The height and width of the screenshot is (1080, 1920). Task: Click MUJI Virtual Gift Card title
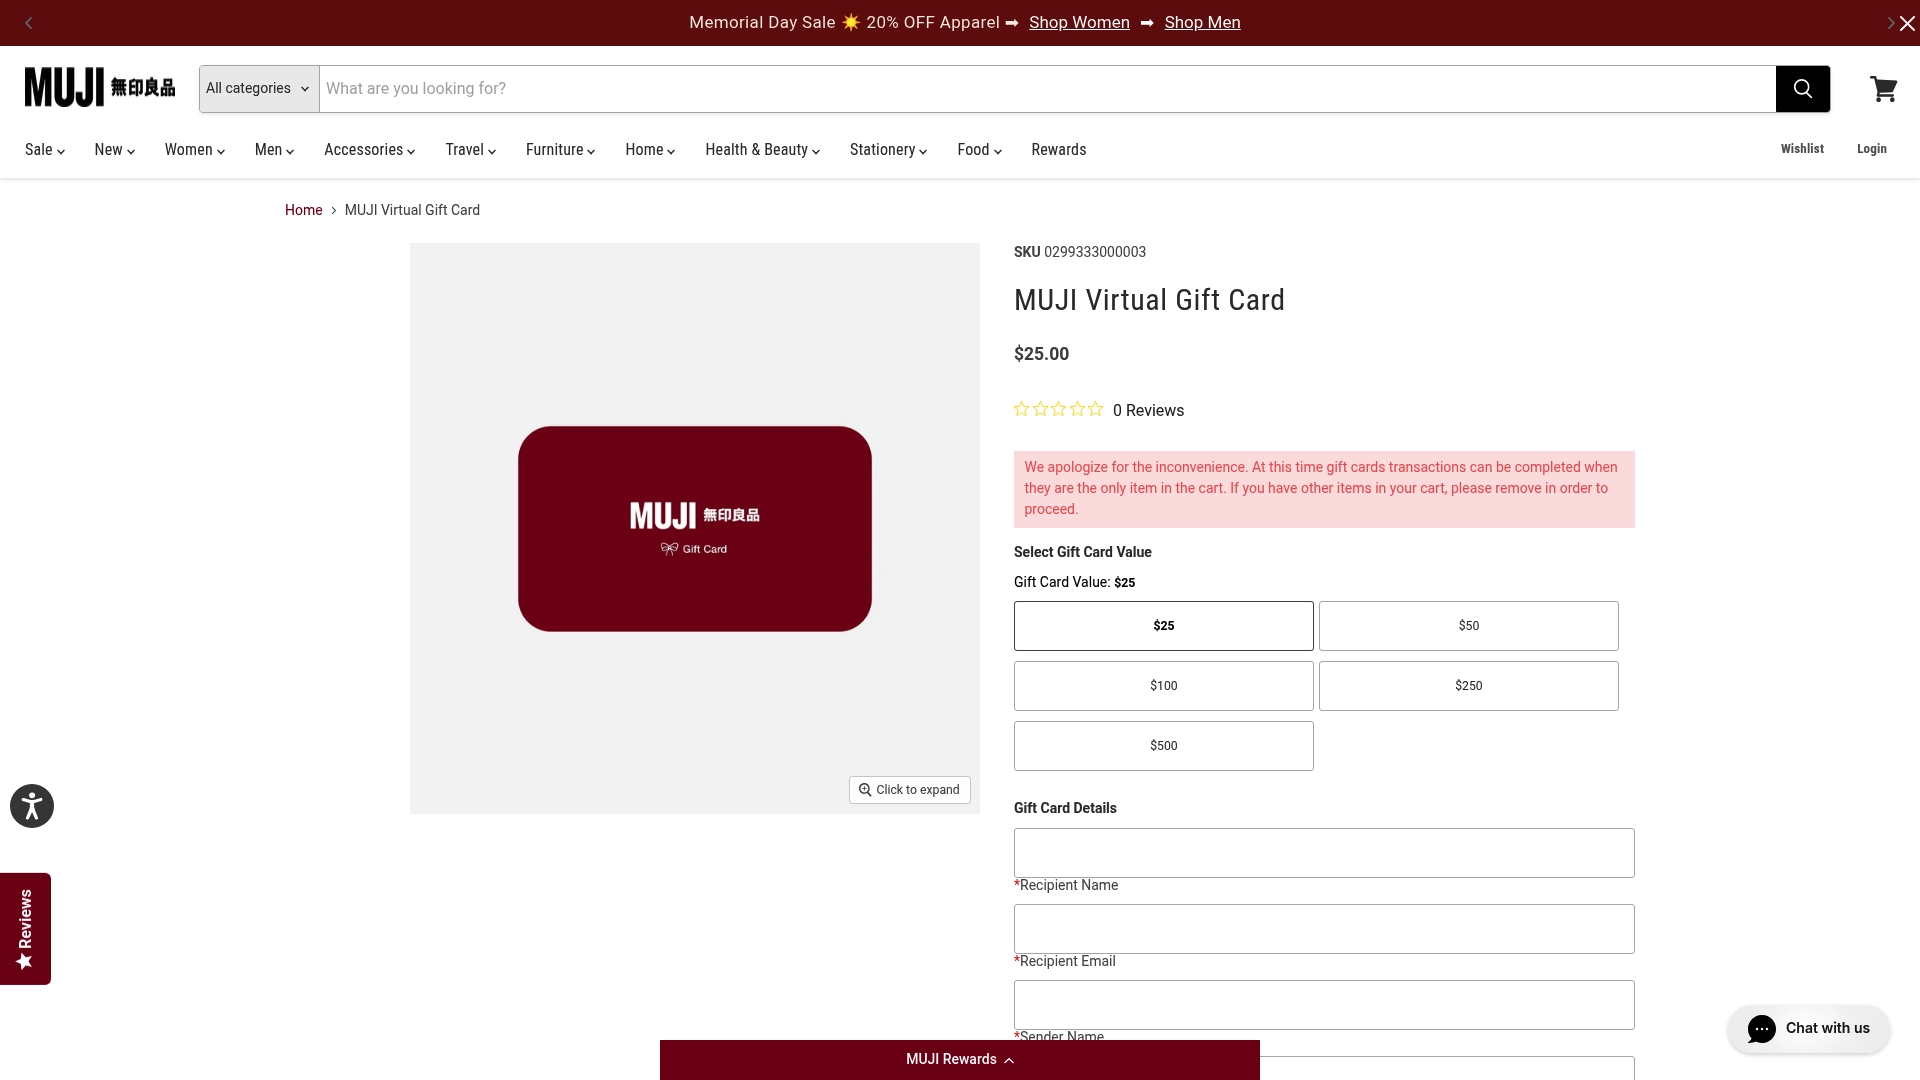coord(1149,300)
